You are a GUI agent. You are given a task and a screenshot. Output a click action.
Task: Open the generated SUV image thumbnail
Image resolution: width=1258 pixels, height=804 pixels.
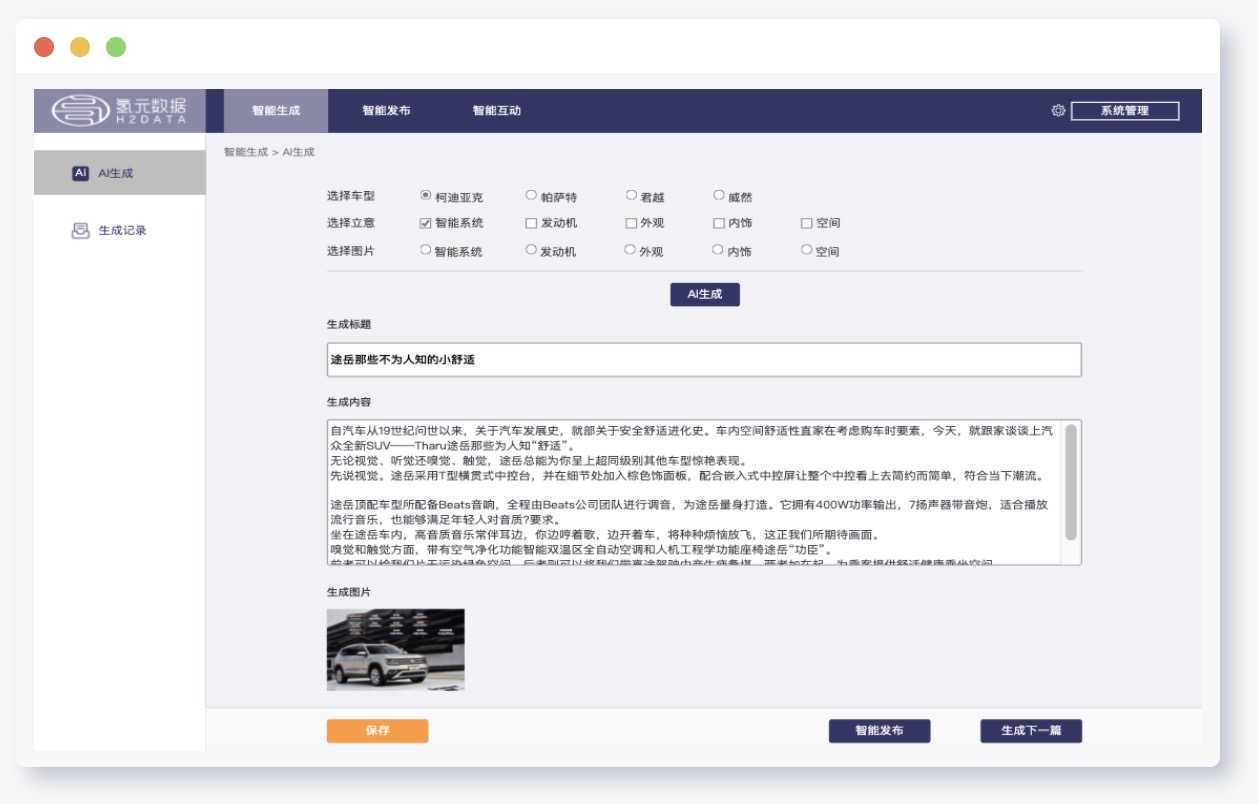[x=396, y=650]
